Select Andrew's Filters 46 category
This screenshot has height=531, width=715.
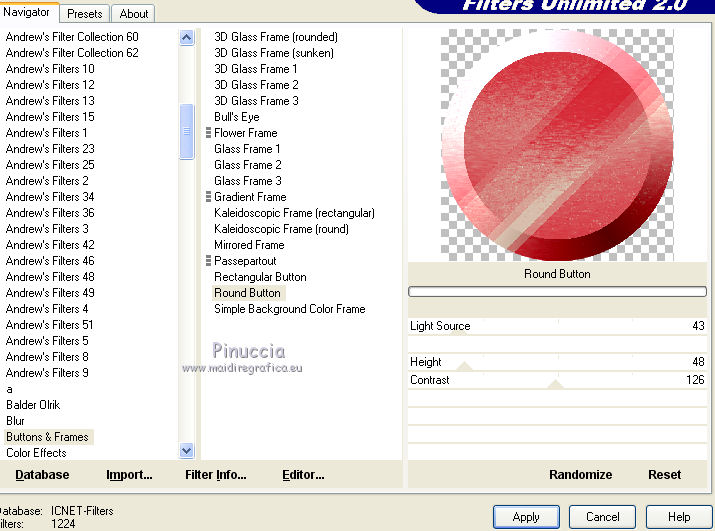(x=50, y=260)
